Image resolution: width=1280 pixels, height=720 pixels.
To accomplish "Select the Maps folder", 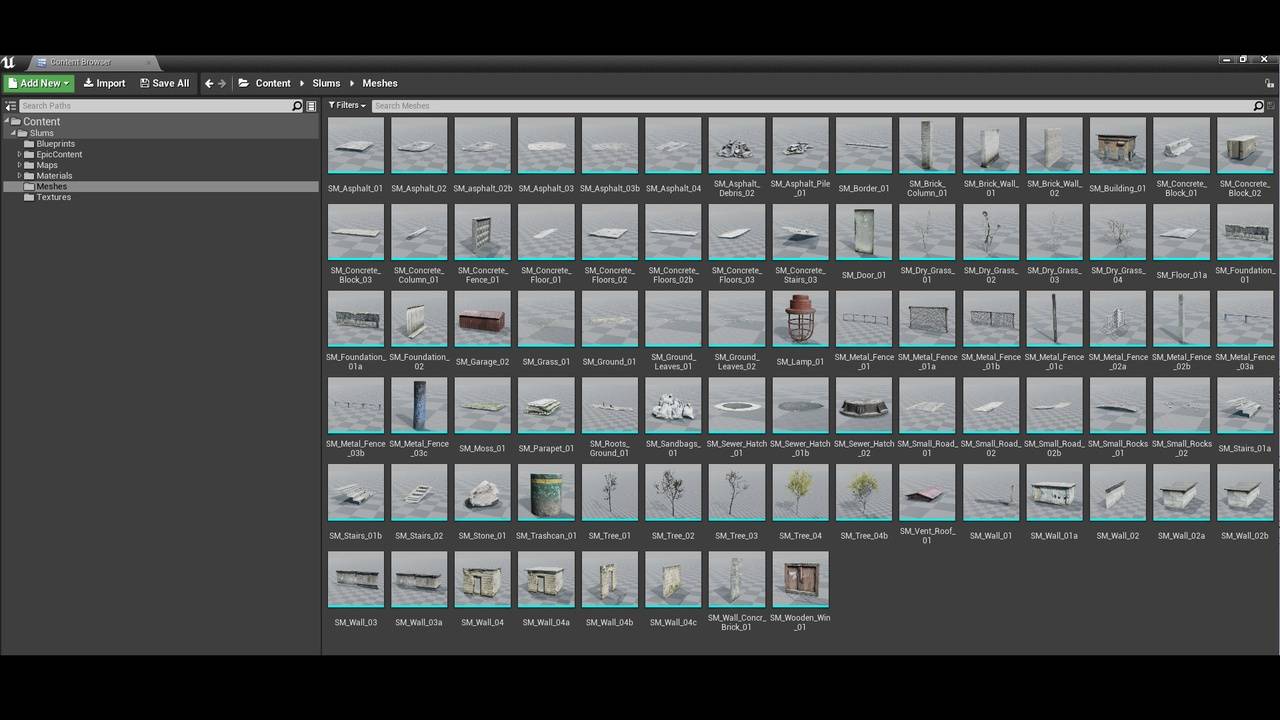I will pyautogui.click(x=47, y=165).
